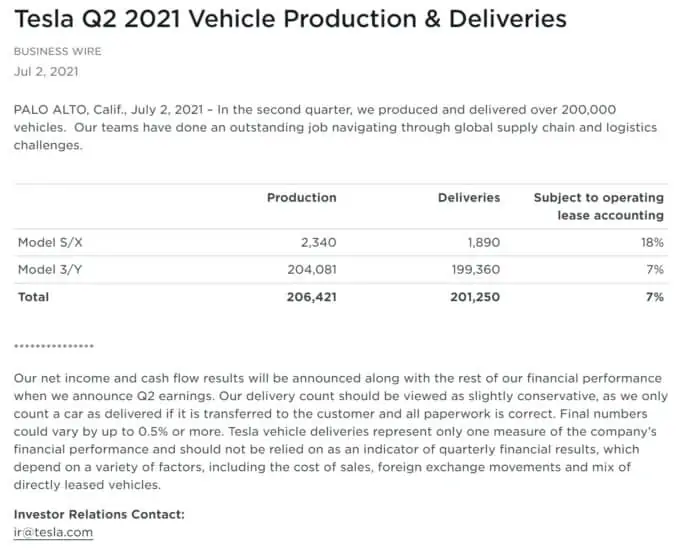
Task: Click the page title Tesla Q2 2021 Vehicle Production
Action: (290, 19)
